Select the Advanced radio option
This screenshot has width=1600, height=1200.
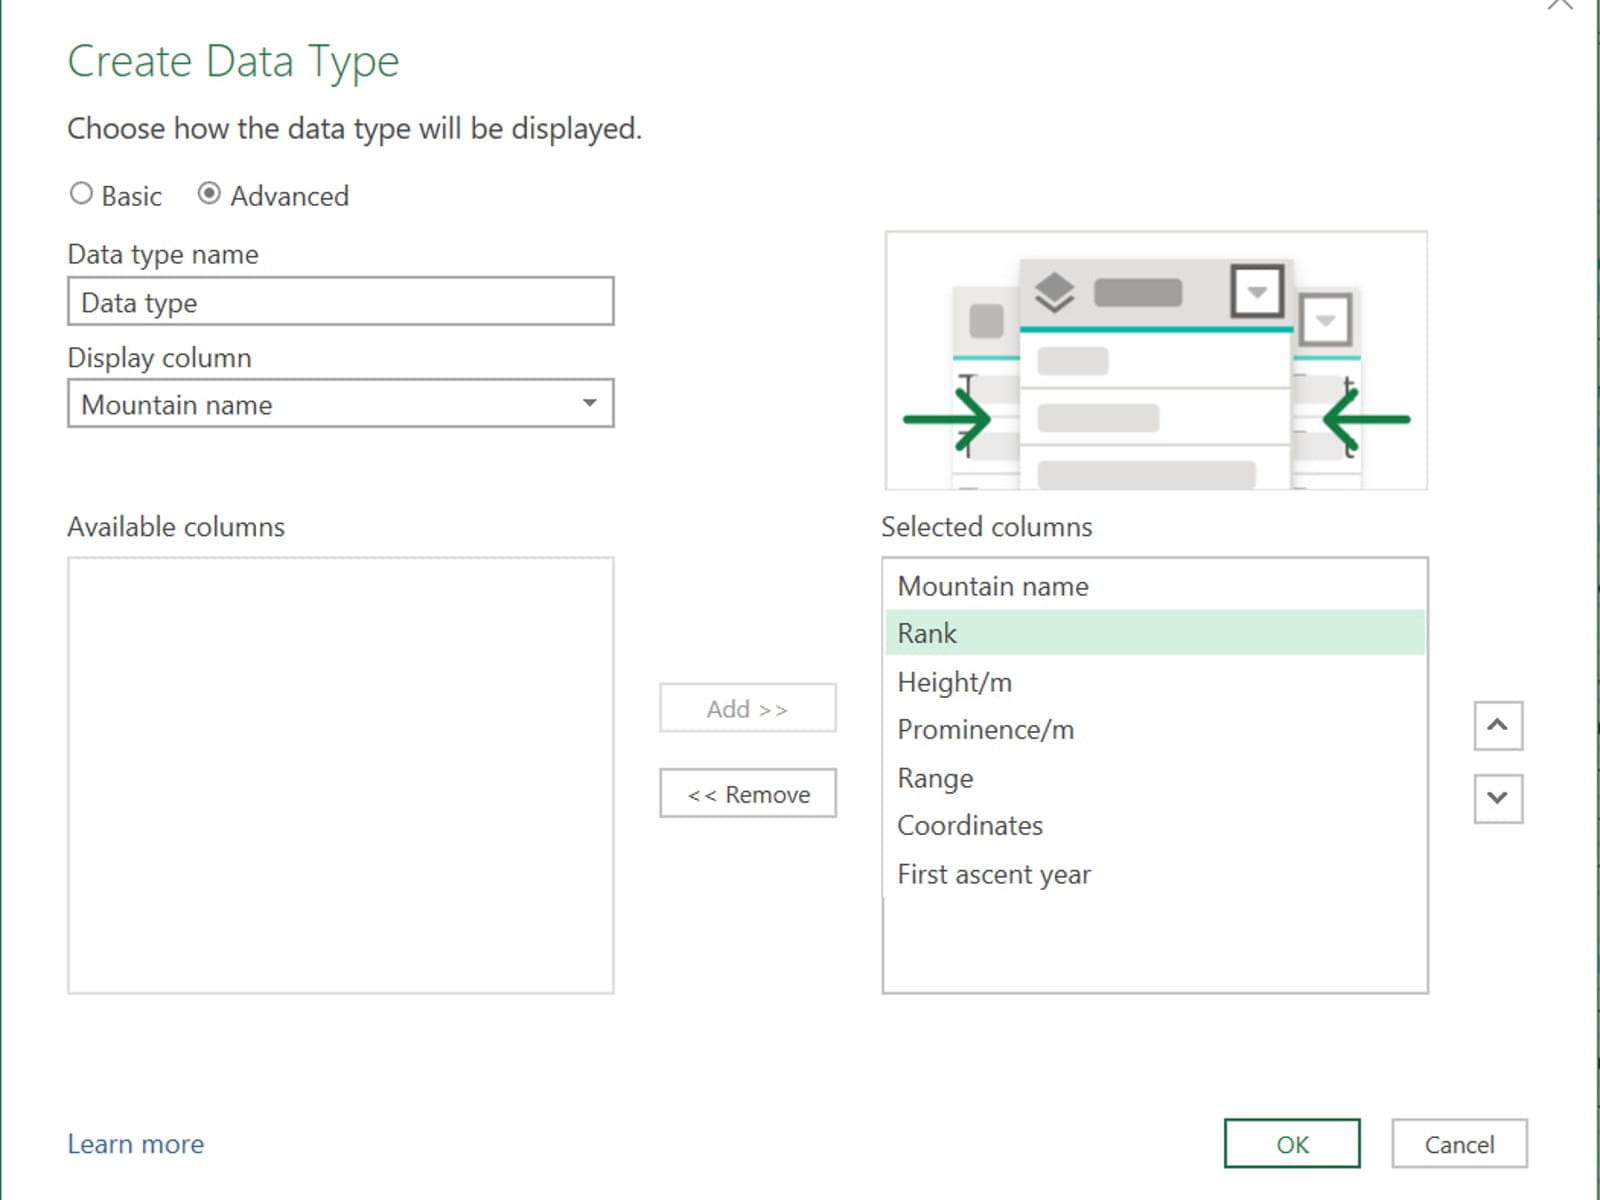(x=209, y=194)
